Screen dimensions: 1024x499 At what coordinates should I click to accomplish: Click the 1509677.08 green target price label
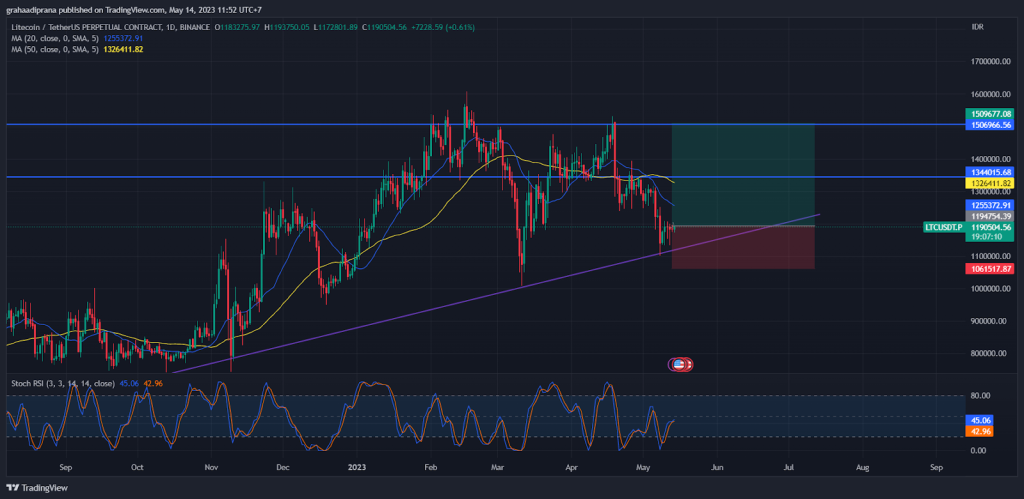tap(990, 113)
